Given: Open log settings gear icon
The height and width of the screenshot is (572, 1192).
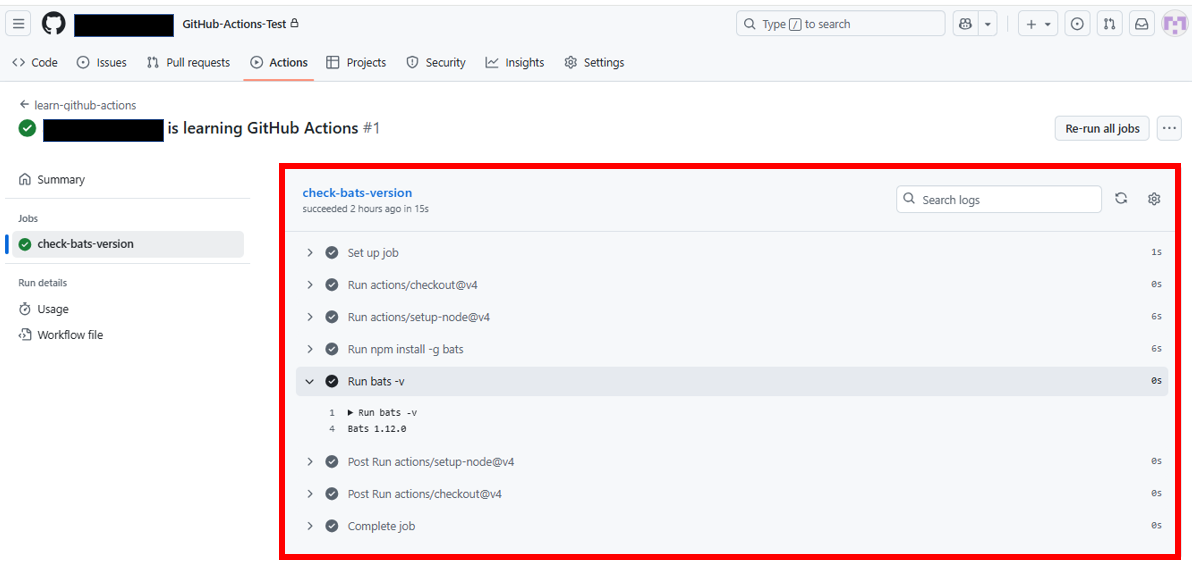Looking at the screenshot, I should (x=1154, y=199).
